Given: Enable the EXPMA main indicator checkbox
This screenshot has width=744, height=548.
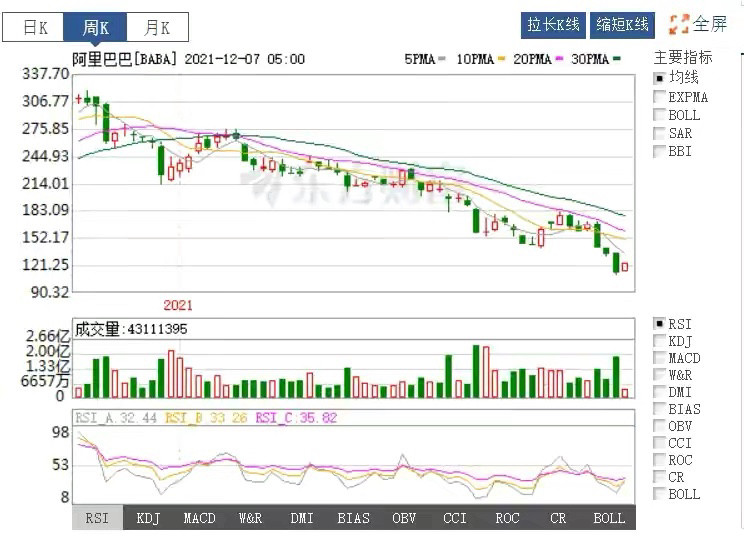Looking at the screenshot, I should (659, 96).
